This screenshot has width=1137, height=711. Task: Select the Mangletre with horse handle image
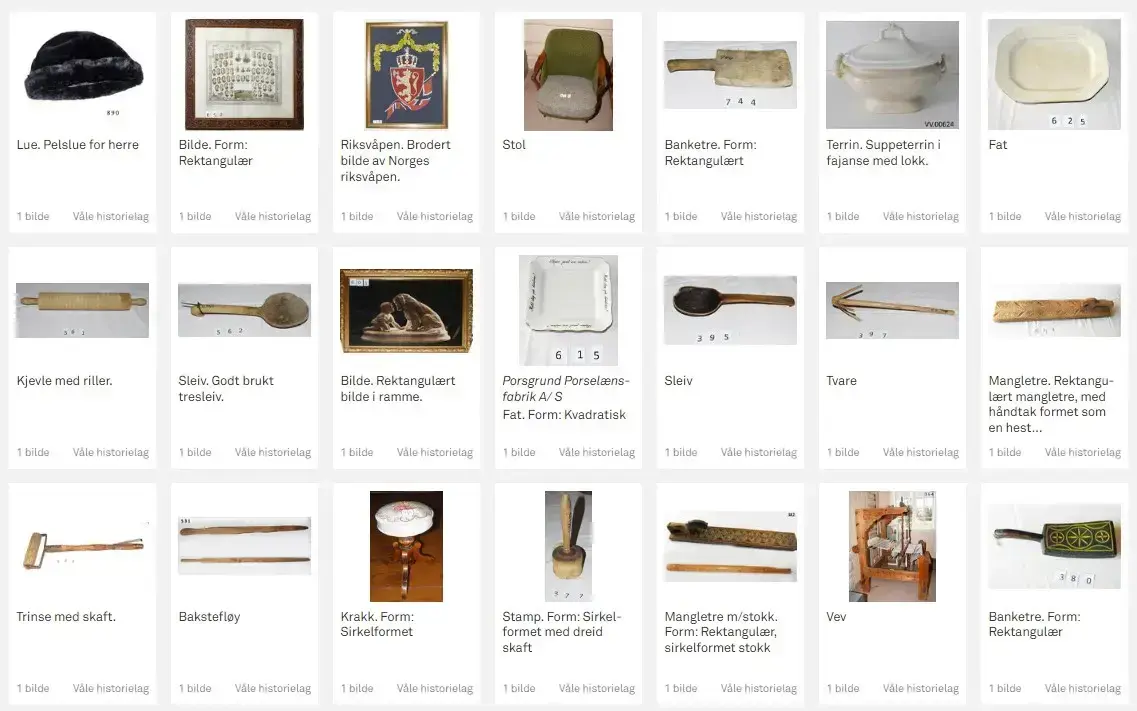[x=1054, y=310]
